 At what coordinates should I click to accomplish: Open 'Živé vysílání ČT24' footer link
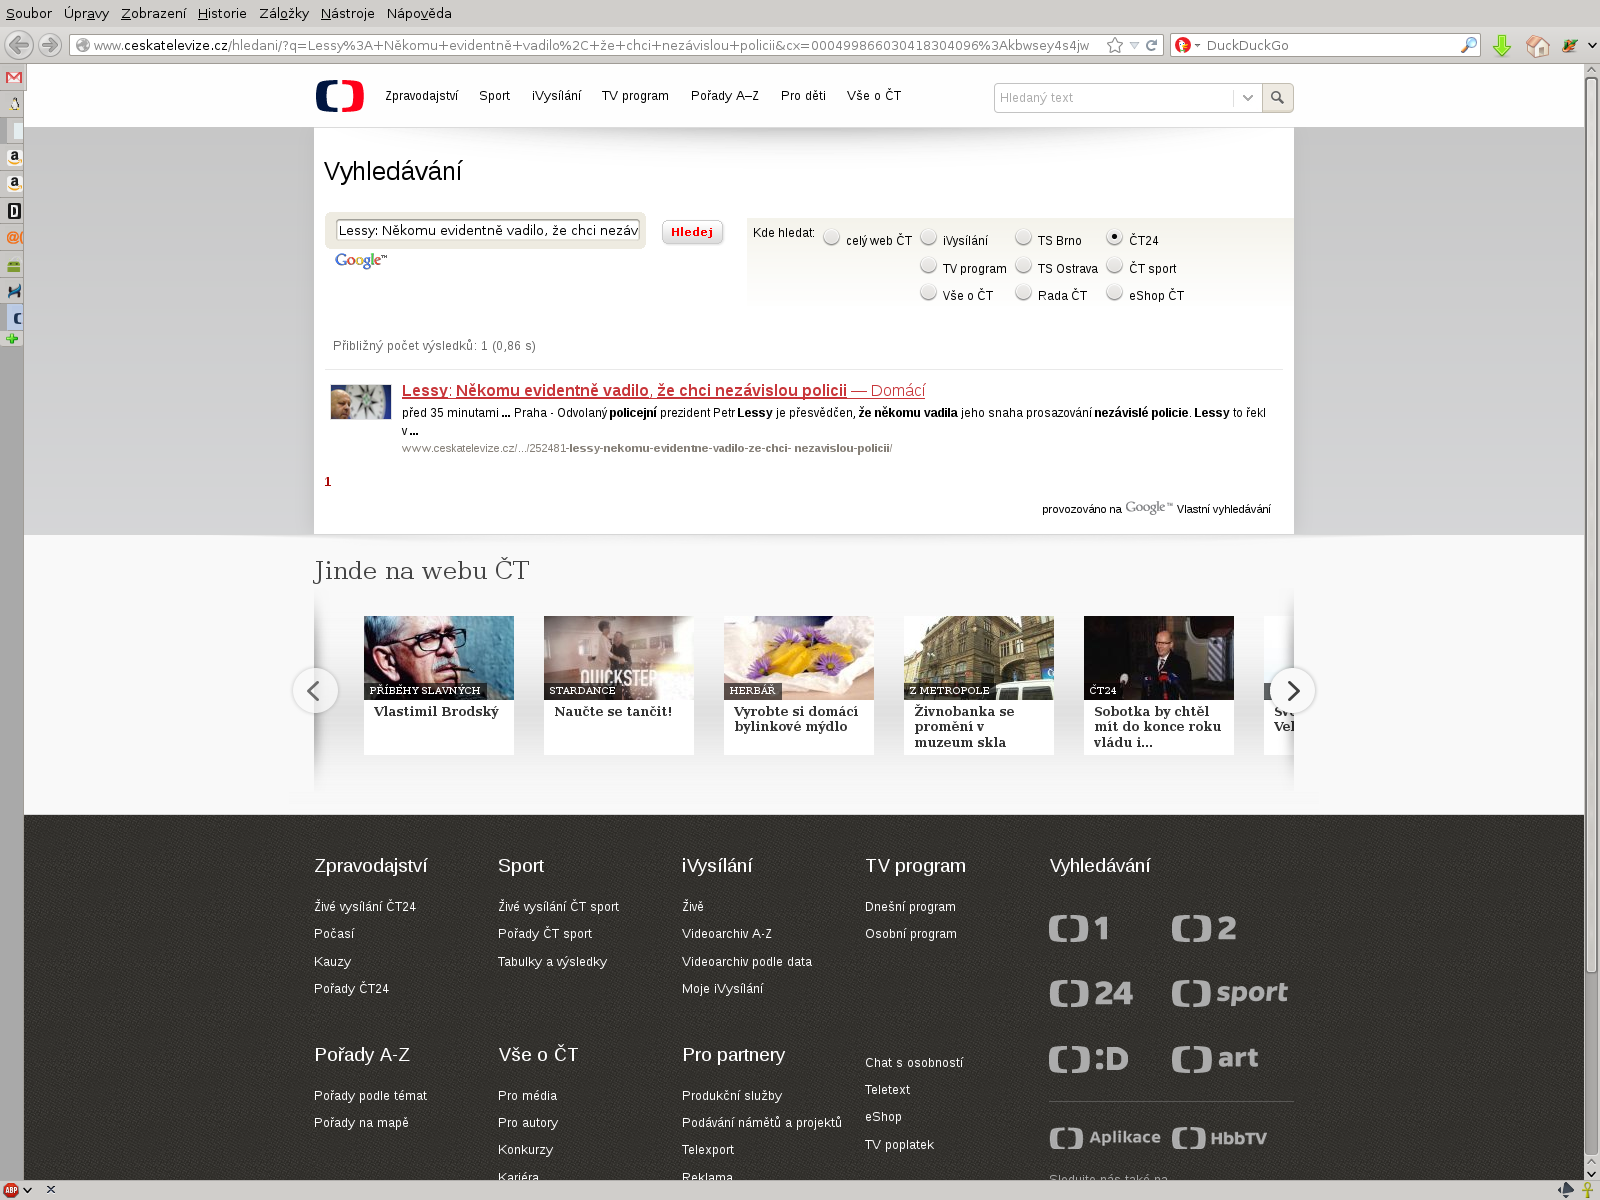point(364,907)
